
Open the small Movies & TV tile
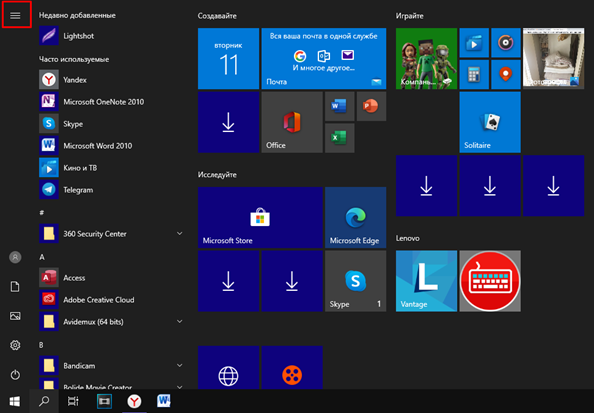474,42
